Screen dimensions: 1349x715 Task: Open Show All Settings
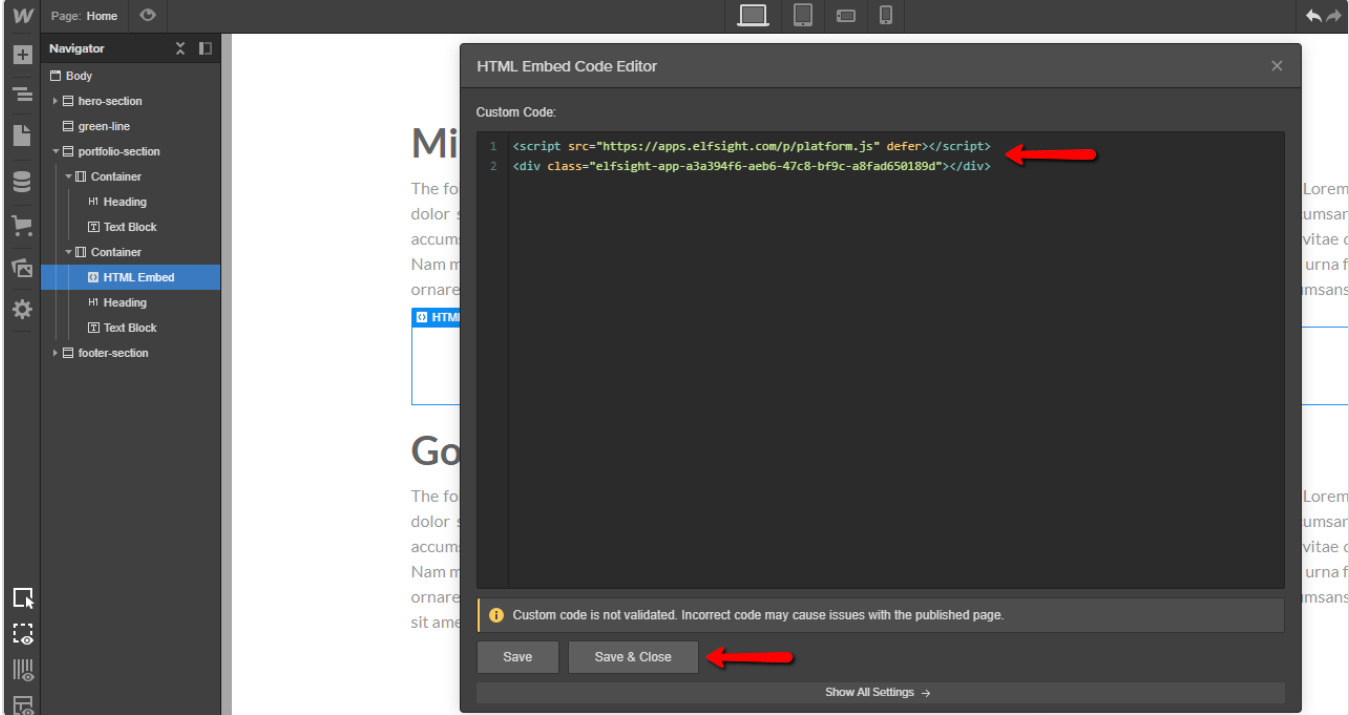[878, 691]
